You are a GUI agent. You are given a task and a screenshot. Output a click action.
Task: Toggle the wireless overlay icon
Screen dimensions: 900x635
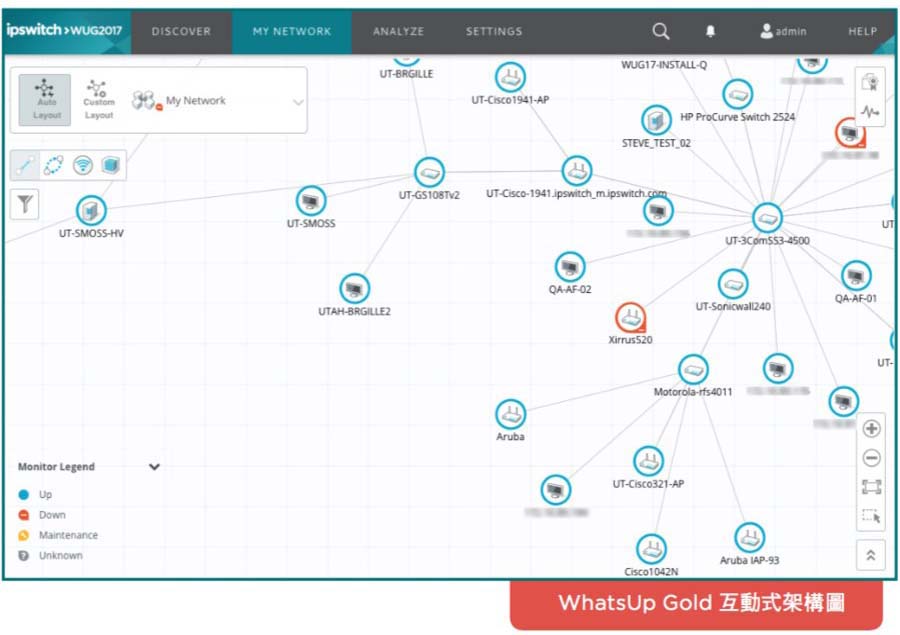83,165
